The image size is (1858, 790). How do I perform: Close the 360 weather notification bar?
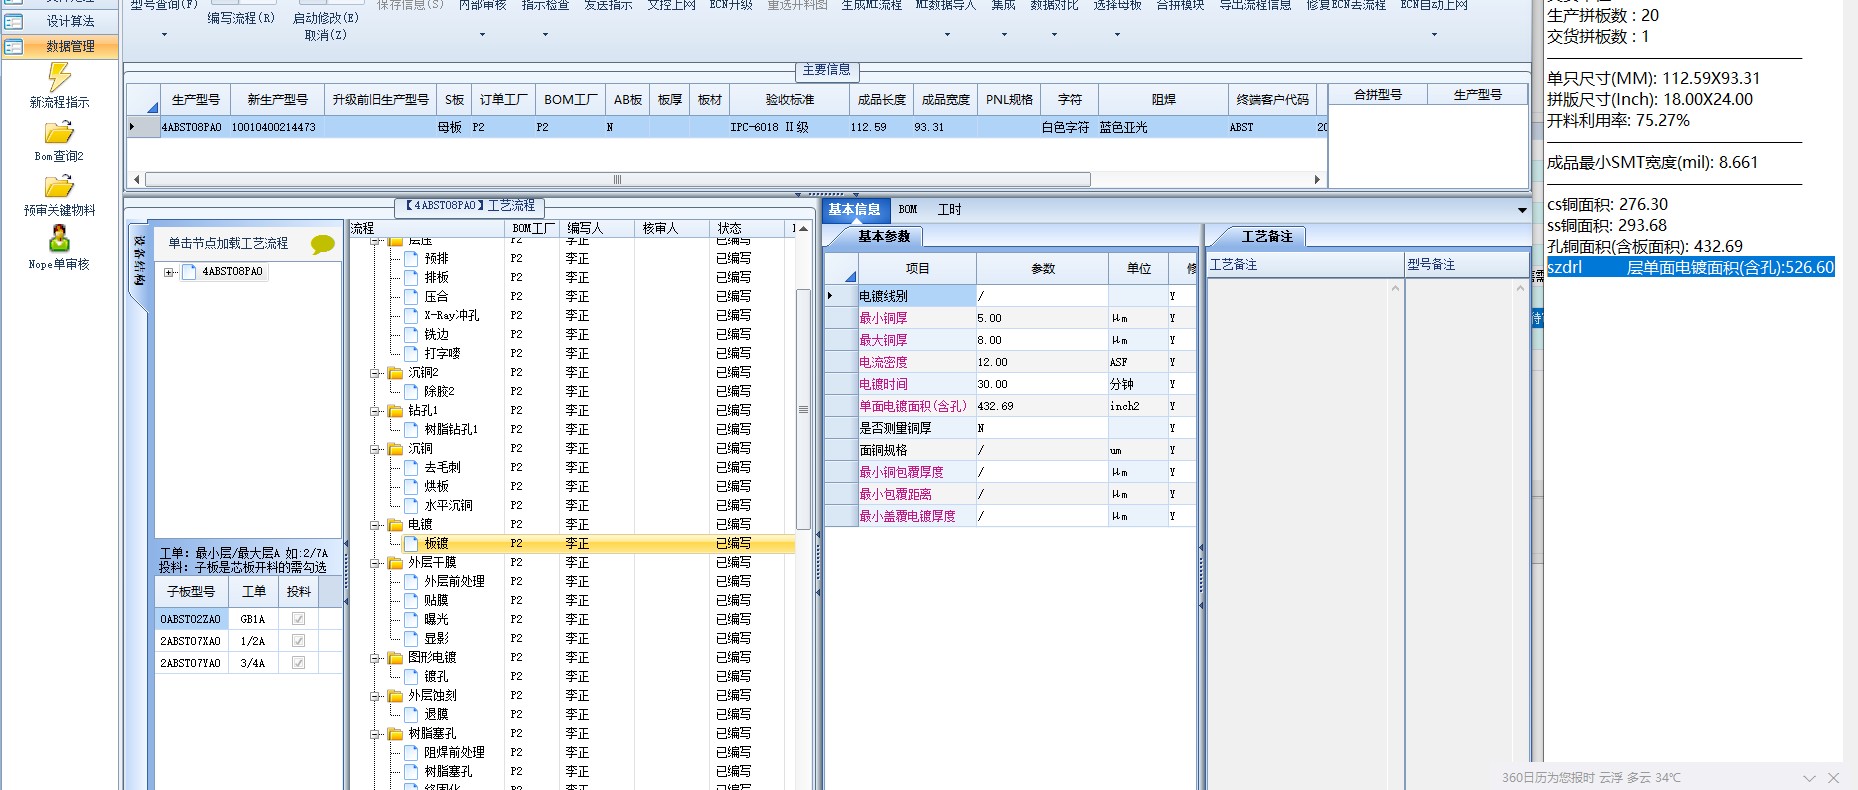(x=1833, y=778)
